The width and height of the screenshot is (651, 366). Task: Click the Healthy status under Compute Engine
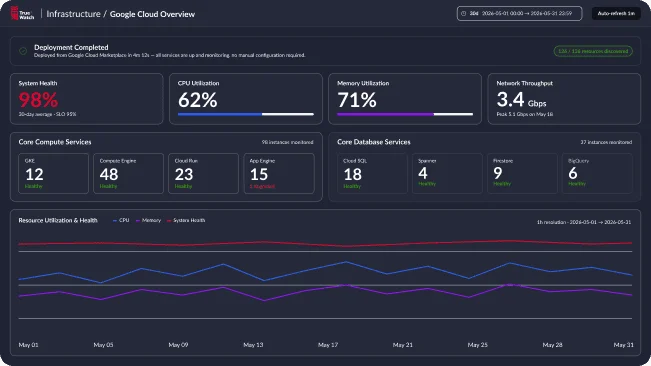click(108, 186)
